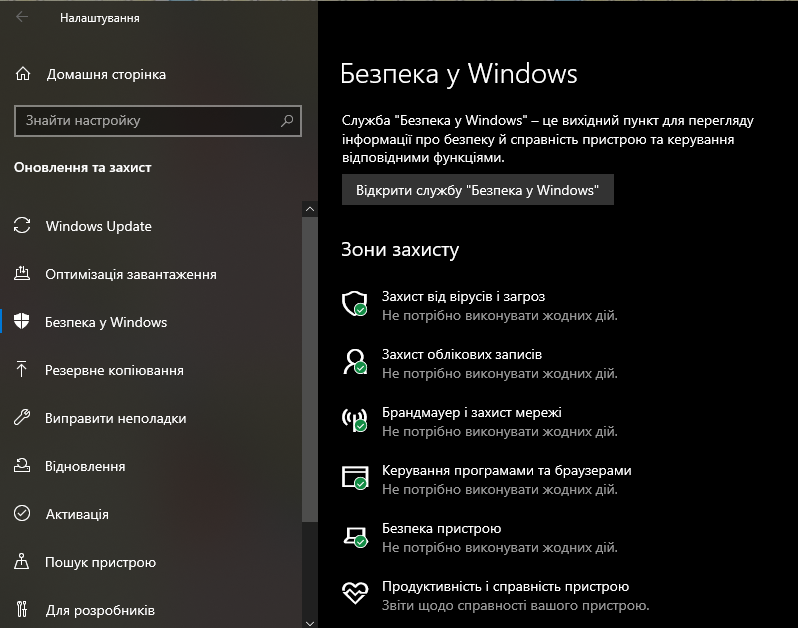Click the Звіти щодо справності вашого пристрою text
The width and height of the screenshot is (798, 628).
point(516,606)
